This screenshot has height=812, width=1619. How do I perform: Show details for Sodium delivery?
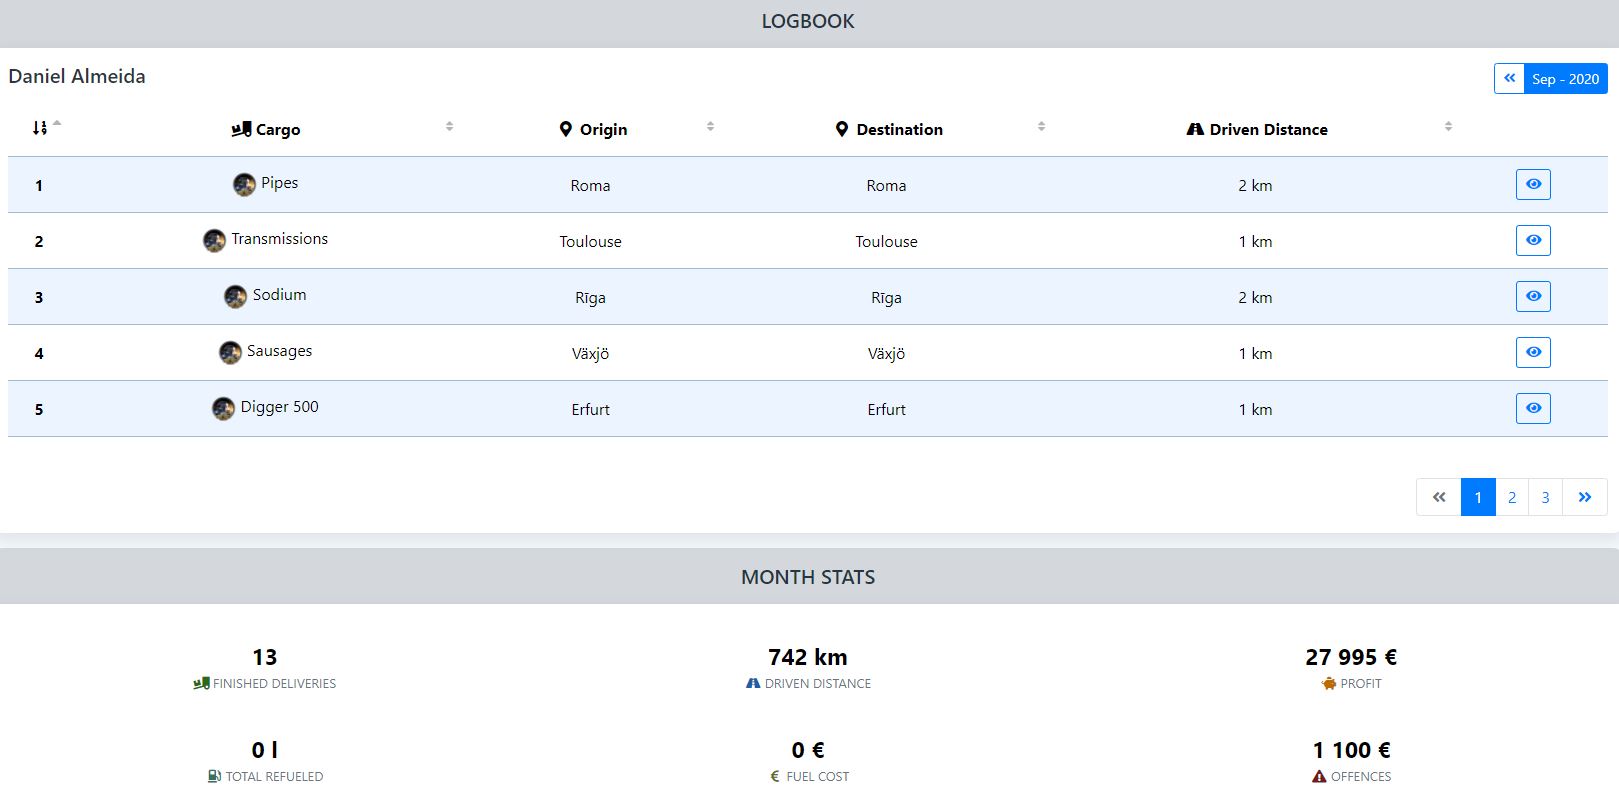click(x=1532, y=296)
